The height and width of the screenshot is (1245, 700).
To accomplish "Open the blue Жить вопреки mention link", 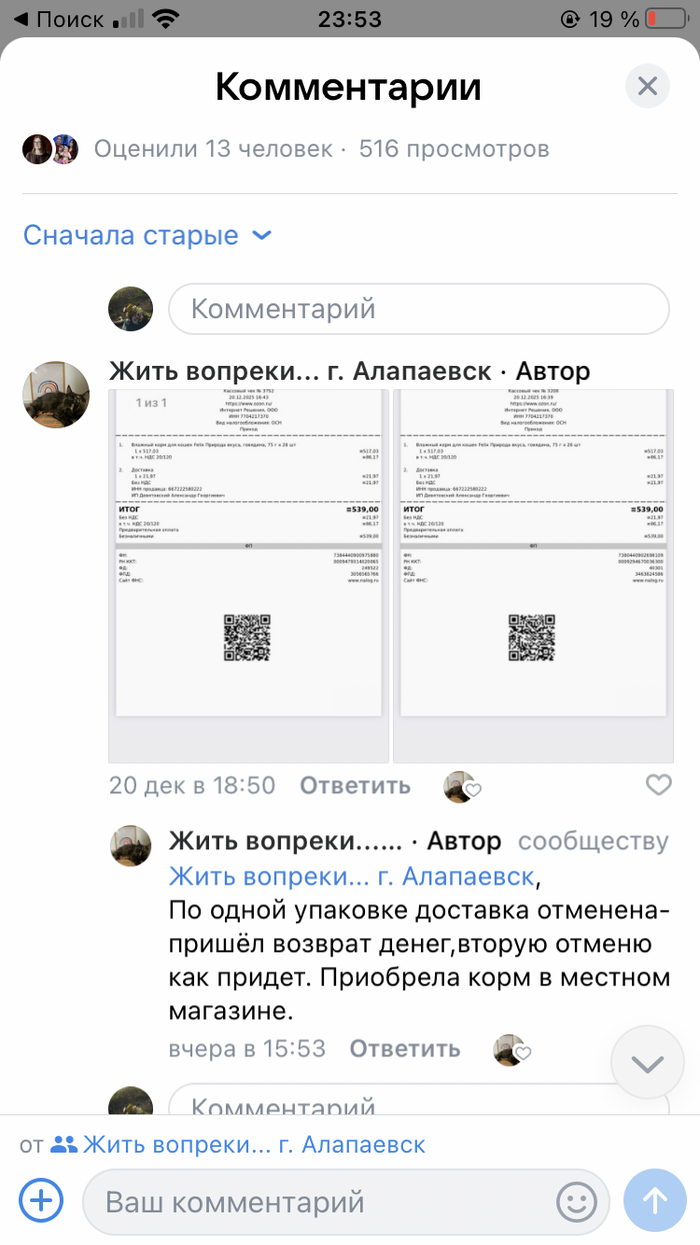I will pos(351,877).
